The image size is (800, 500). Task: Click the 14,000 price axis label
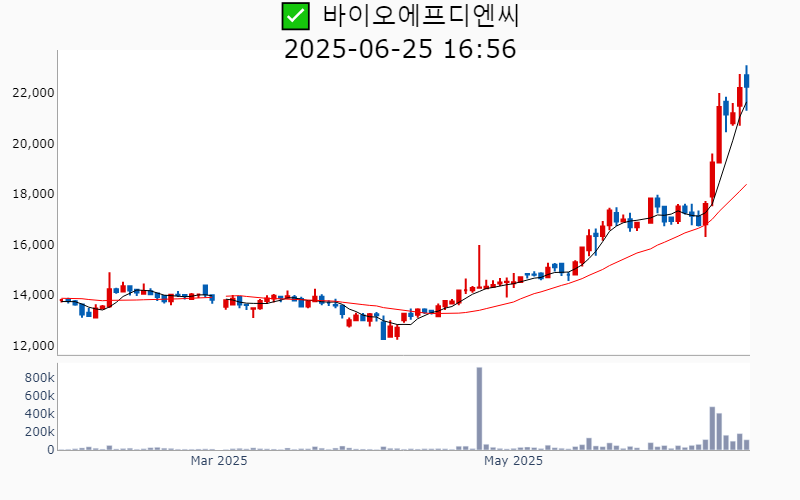(x=33, y=295)
